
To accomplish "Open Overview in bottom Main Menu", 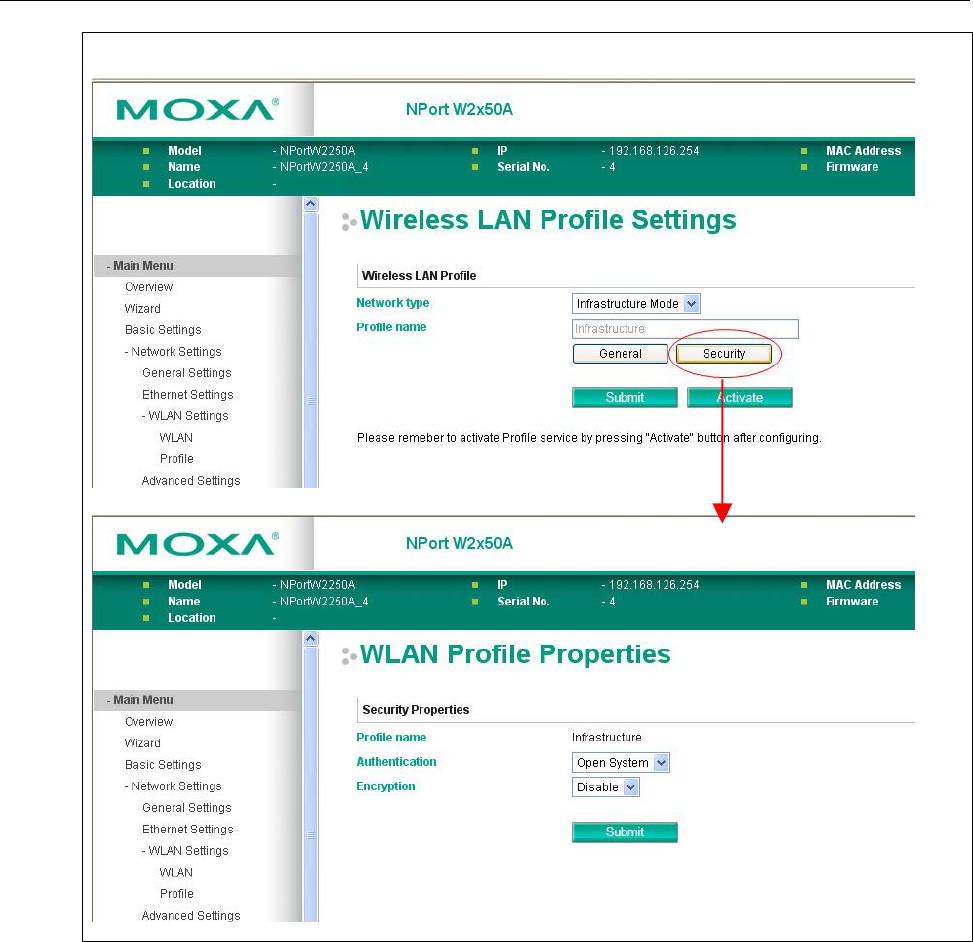I will pyautogui.click(x=149, y=722).
